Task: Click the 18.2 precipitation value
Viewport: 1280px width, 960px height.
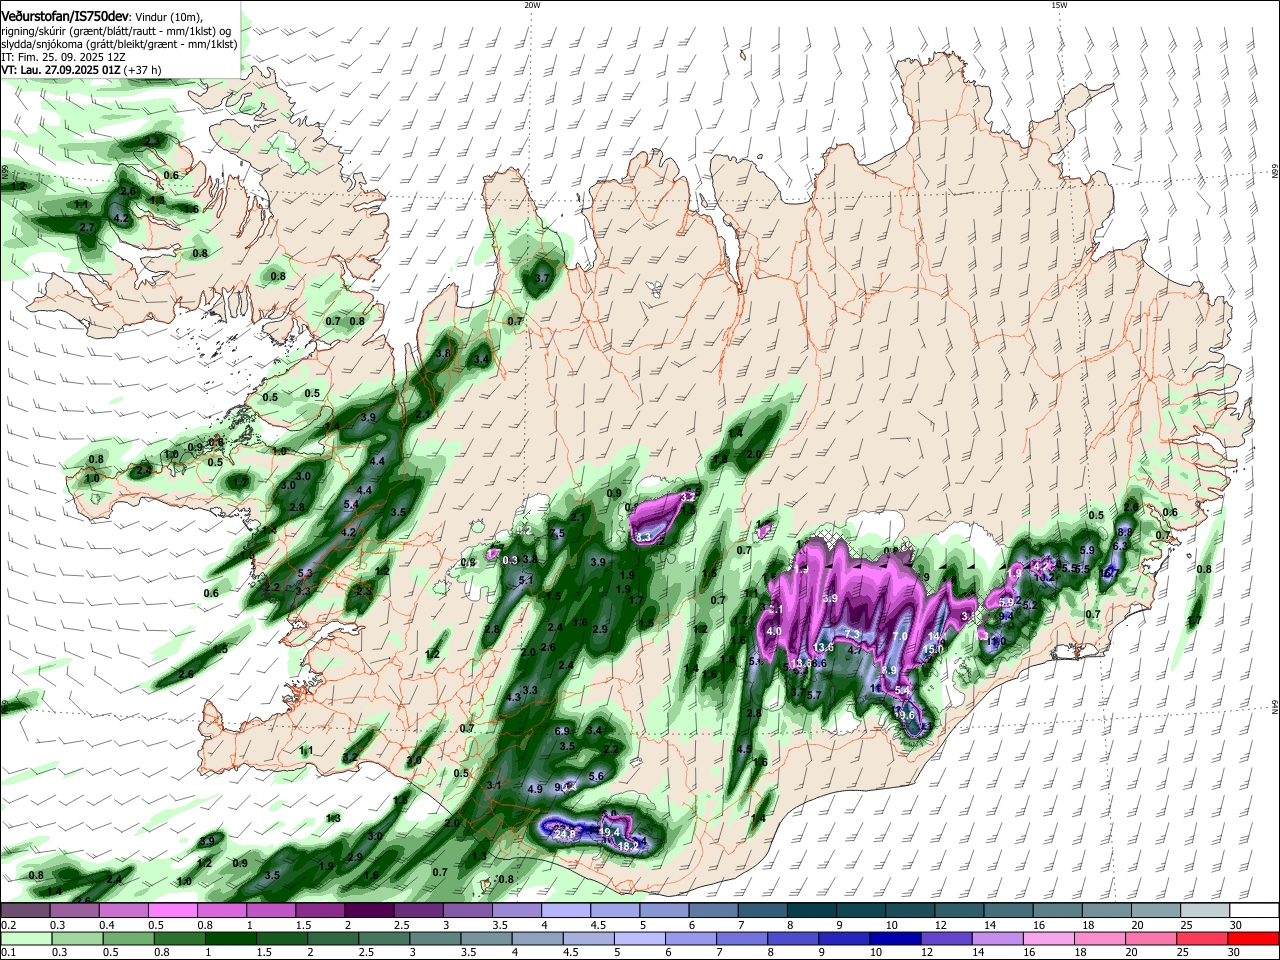Action: [629, 846]
